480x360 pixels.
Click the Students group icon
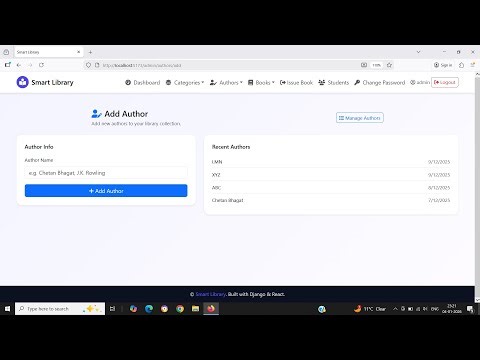point(321,82)
